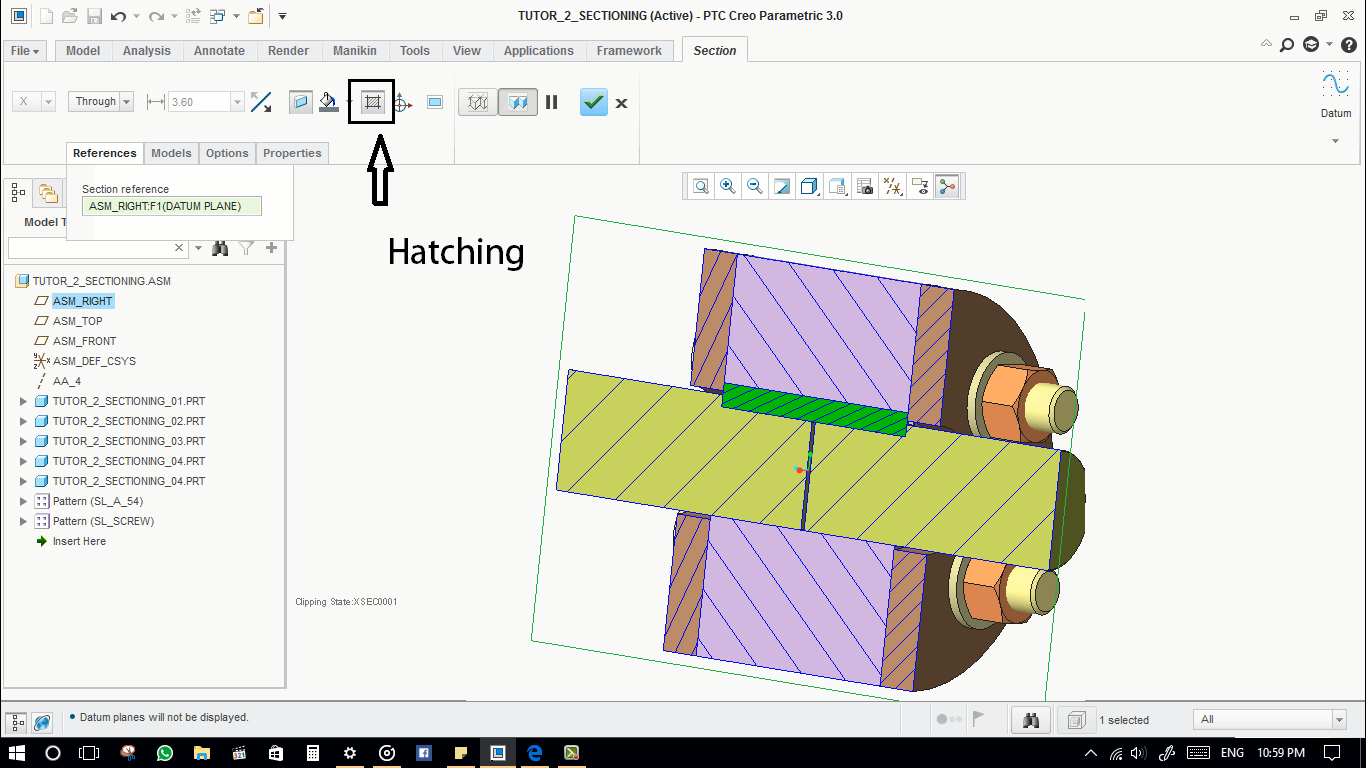Expand the Pattern (SL_SCREW) node
This screenshot has height=768, width=1366.
coord(24,521)
